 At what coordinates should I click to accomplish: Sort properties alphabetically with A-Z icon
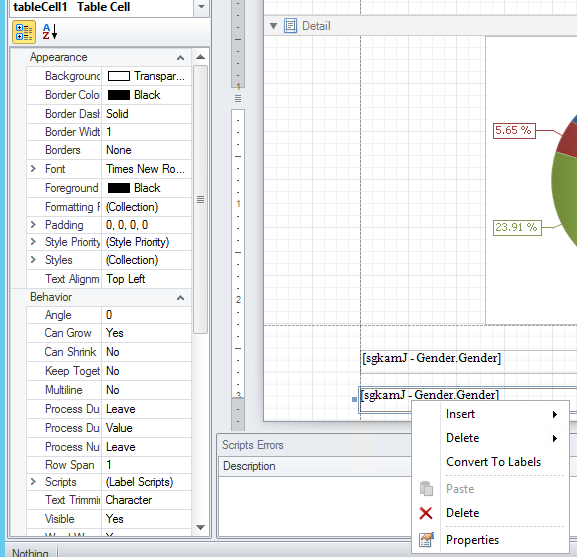(x=50, y=32)
